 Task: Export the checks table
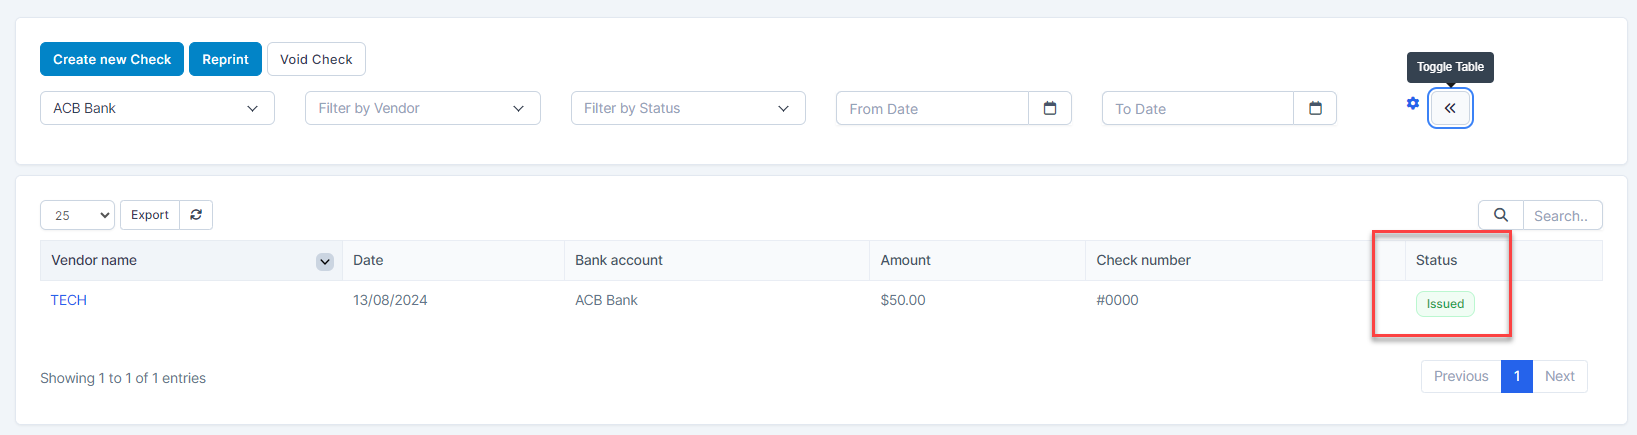click(150, 215)
